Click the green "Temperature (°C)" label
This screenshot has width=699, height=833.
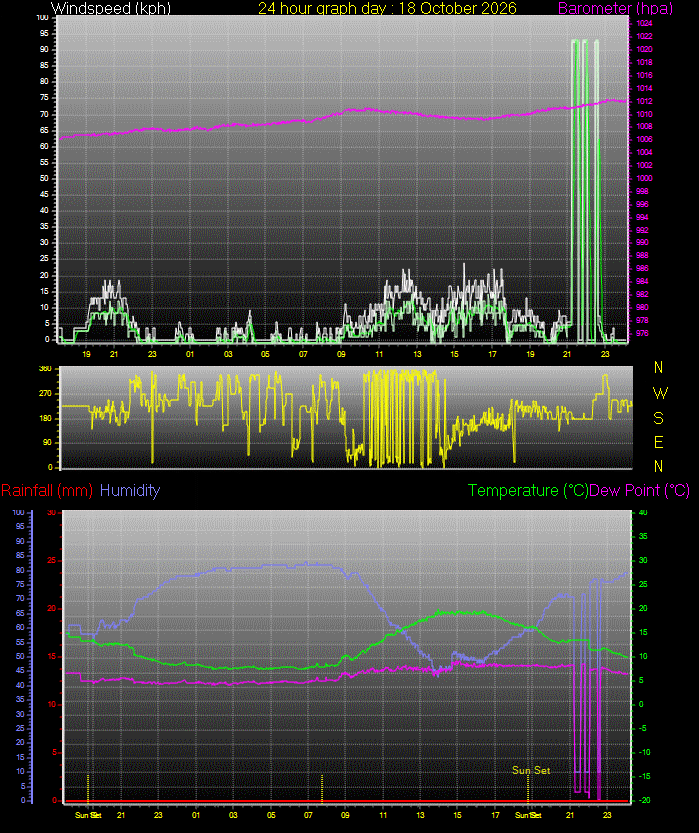click(528, 490)
